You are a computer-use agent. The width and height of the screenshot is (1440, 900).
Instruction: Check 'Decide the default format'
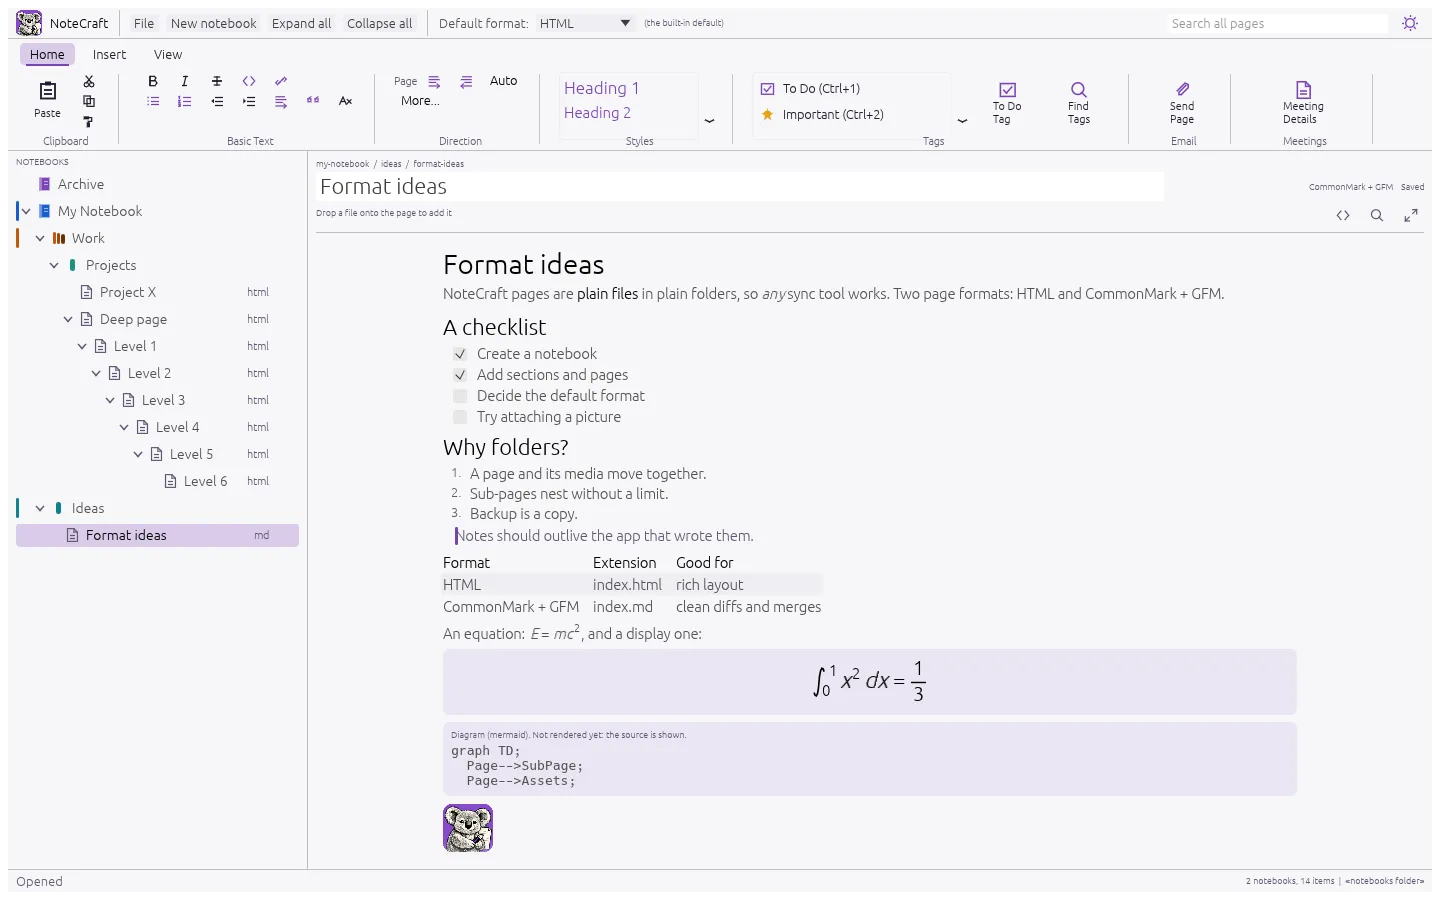[x=460, y=396]
